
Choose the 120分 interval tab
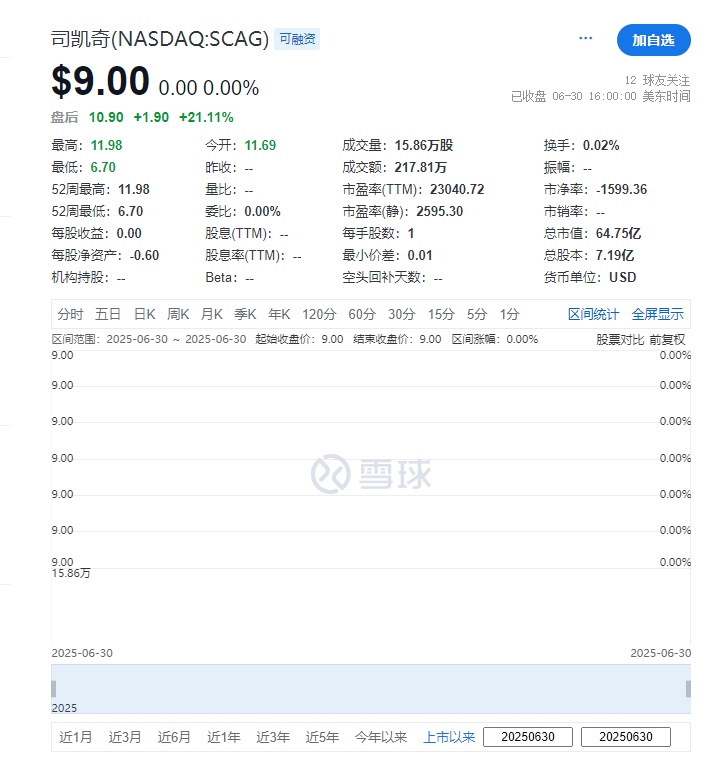click(x=319, y=314)
